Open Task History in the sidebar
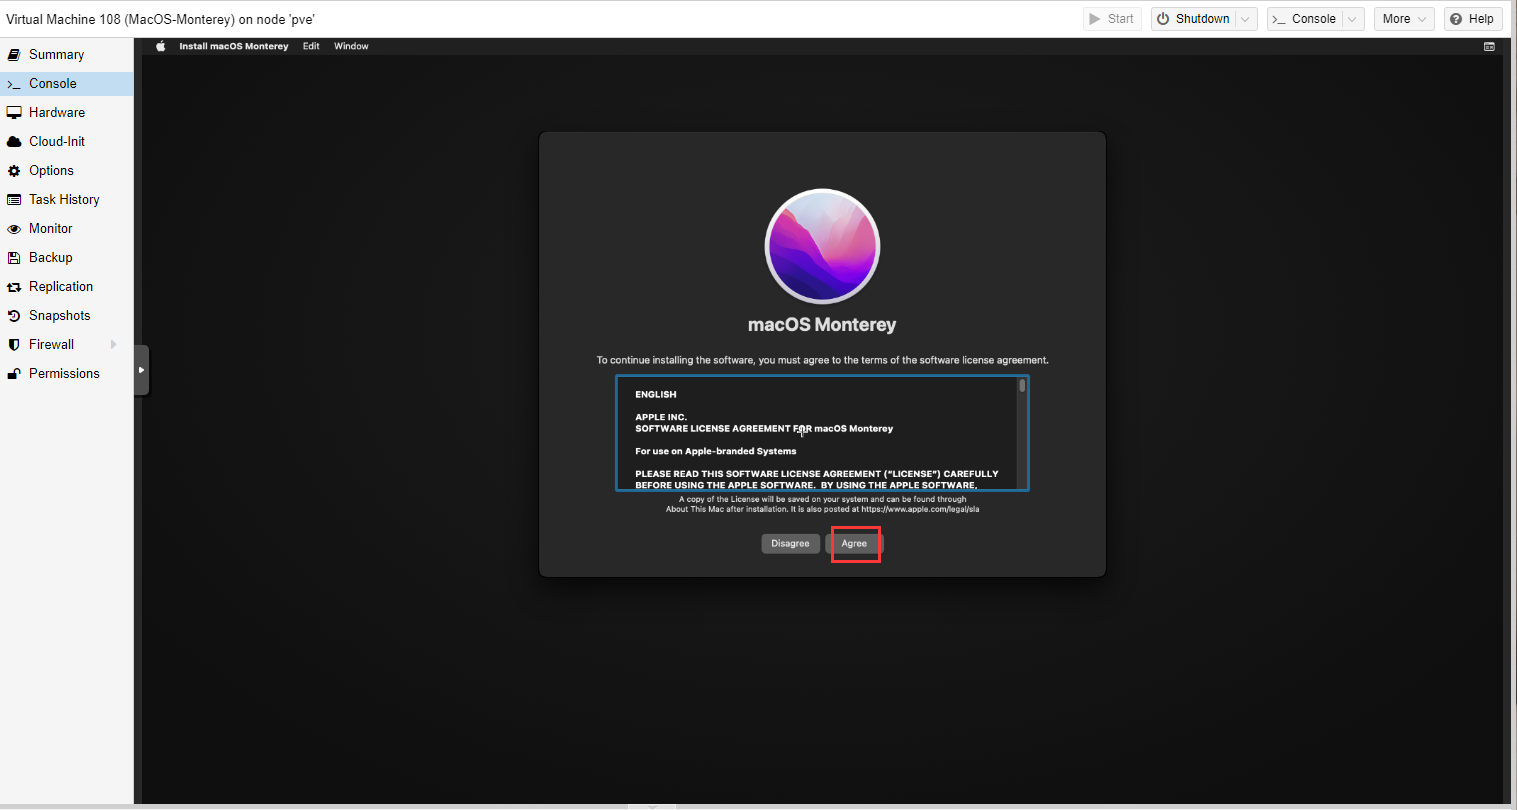 (x=64, y=200)
